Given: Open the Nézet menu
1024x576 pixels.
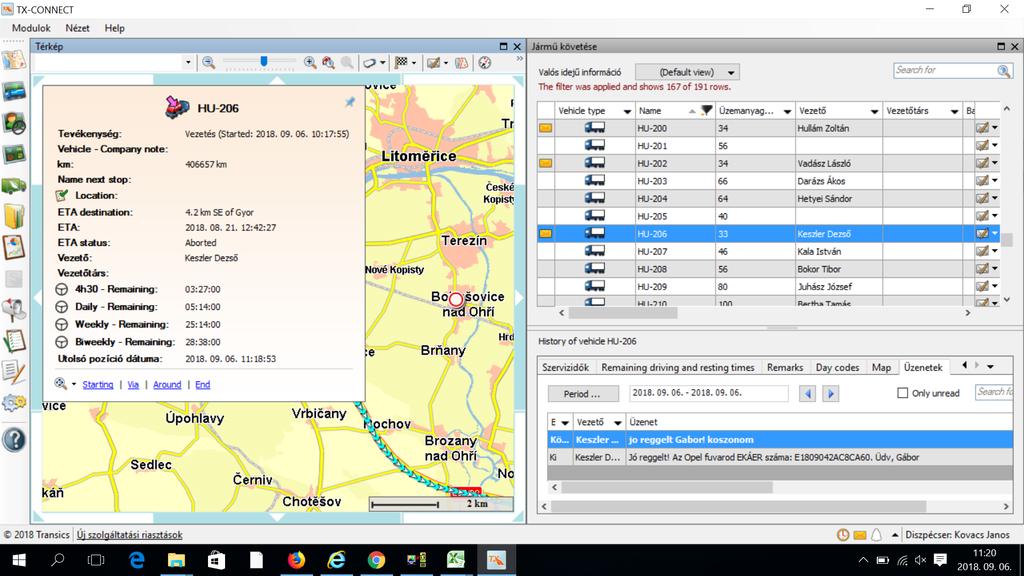Looking at the screenshot, I should coord(78,28).
